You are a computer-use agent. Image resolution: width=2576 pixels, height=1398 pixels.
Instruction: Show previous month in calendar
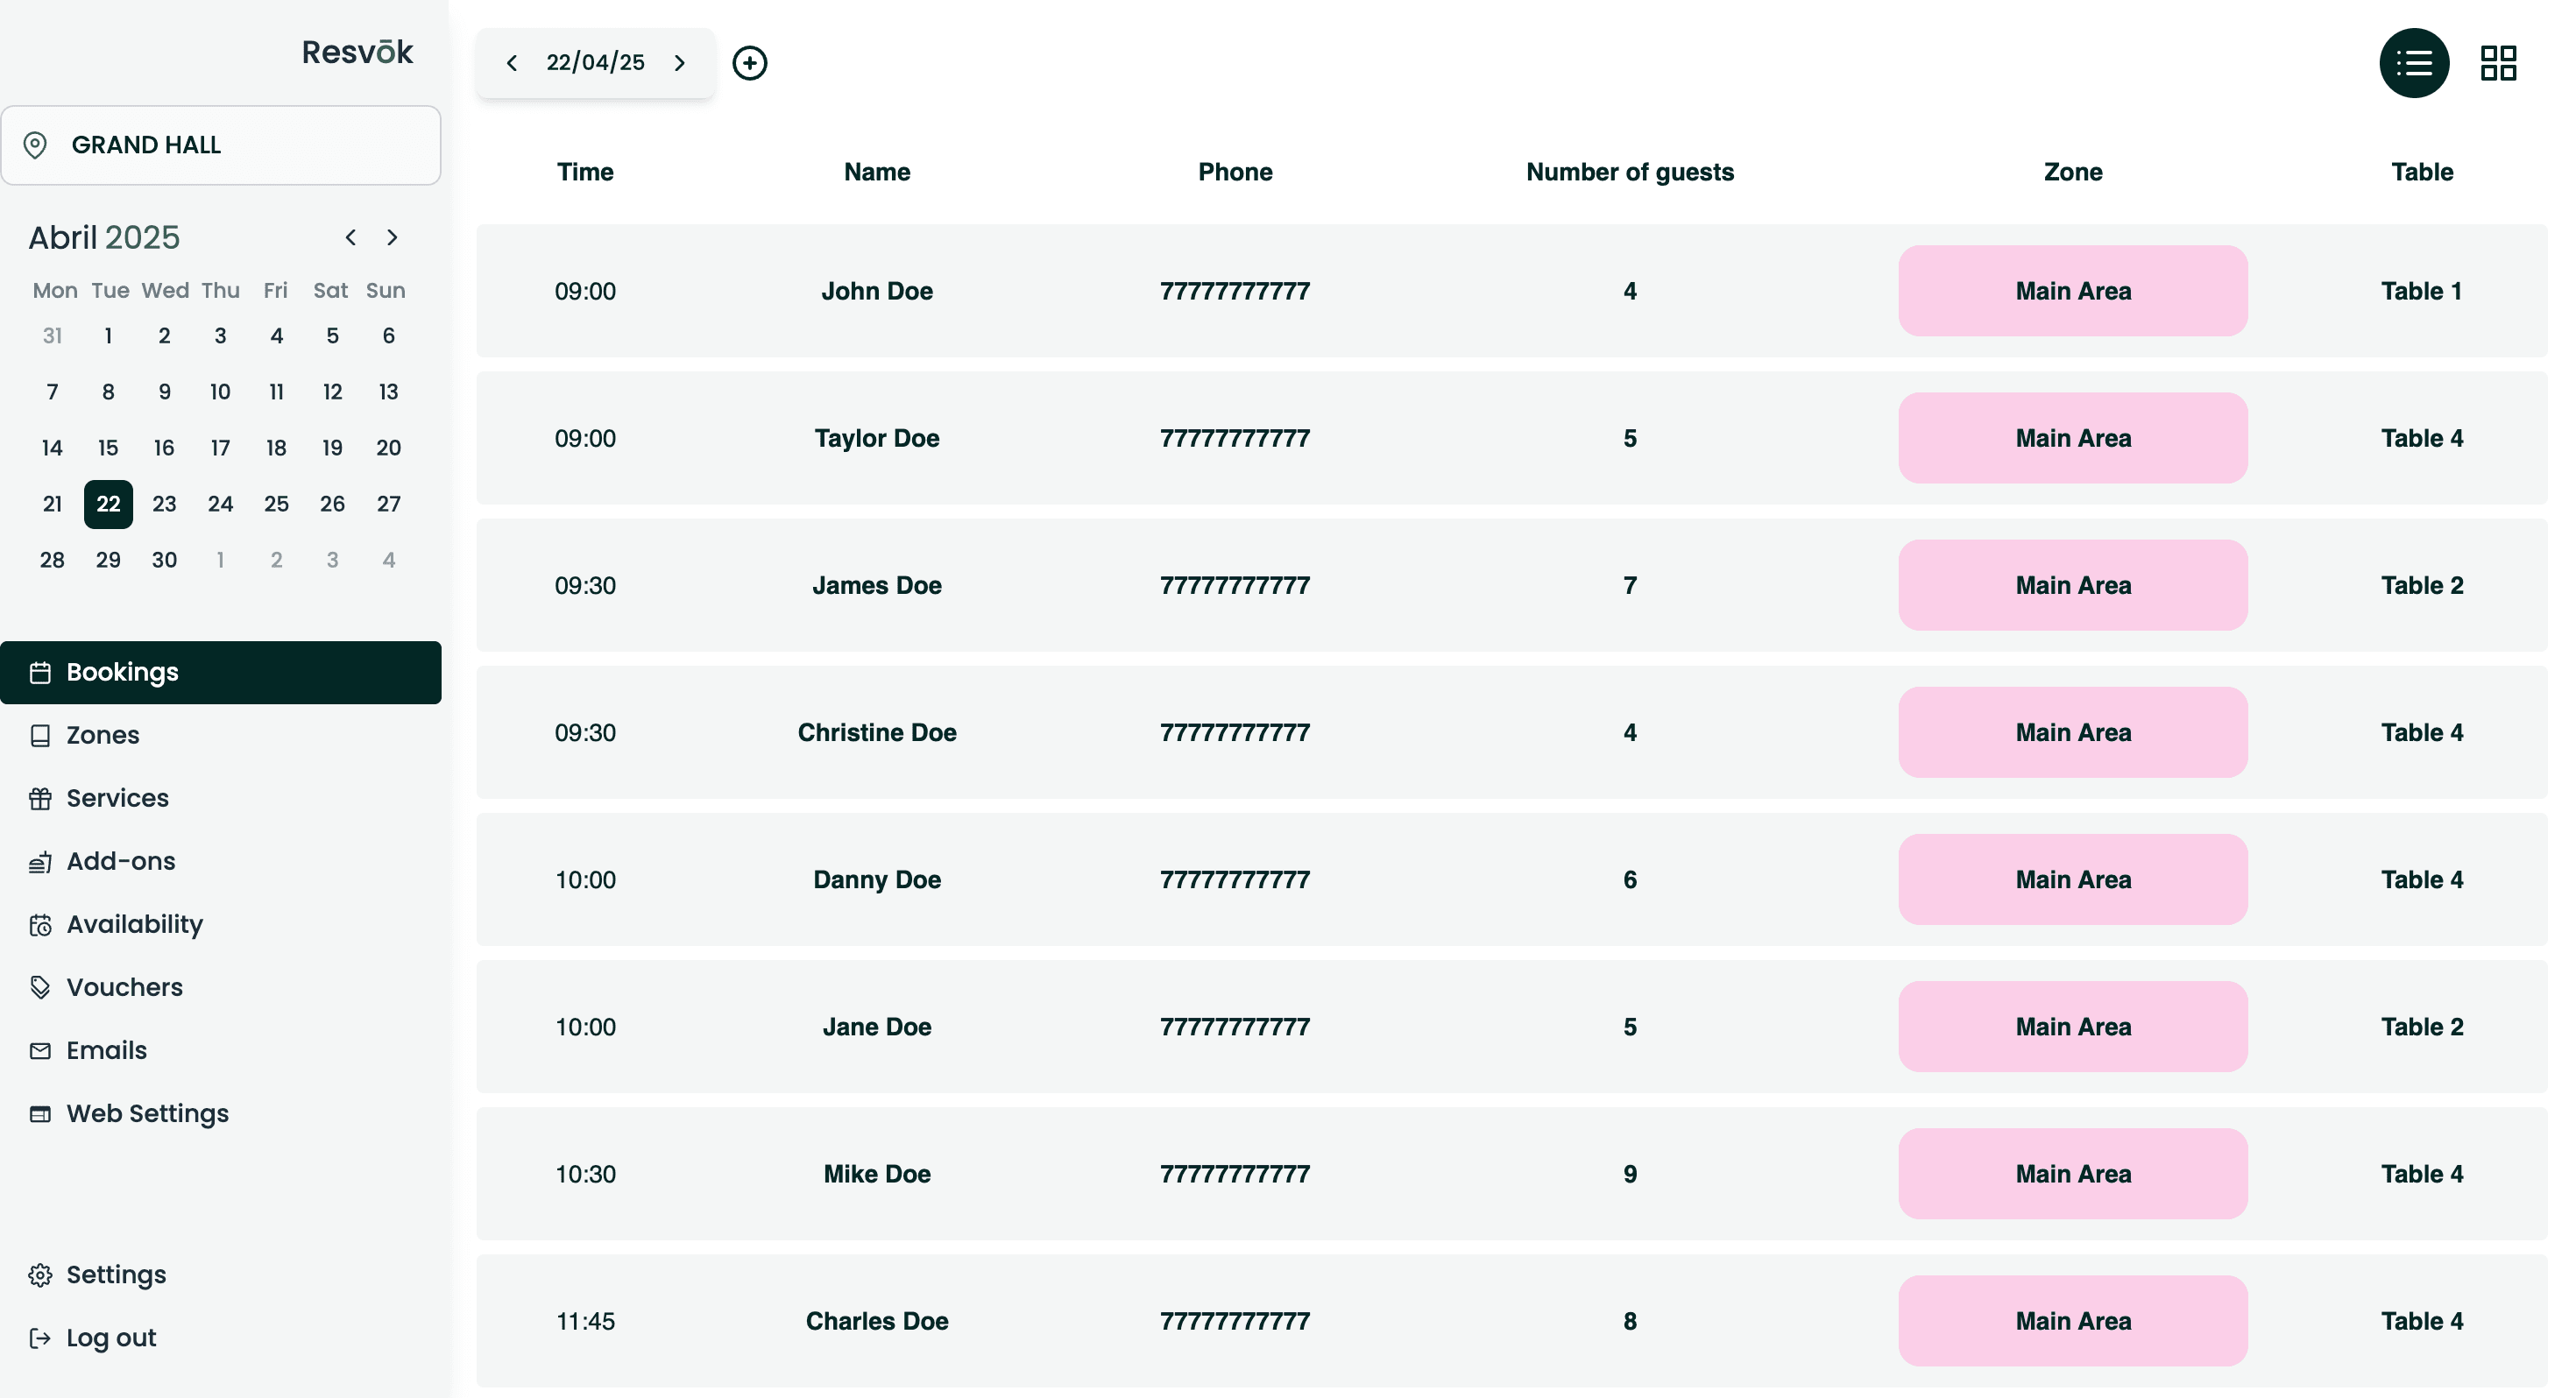[350, 237]
